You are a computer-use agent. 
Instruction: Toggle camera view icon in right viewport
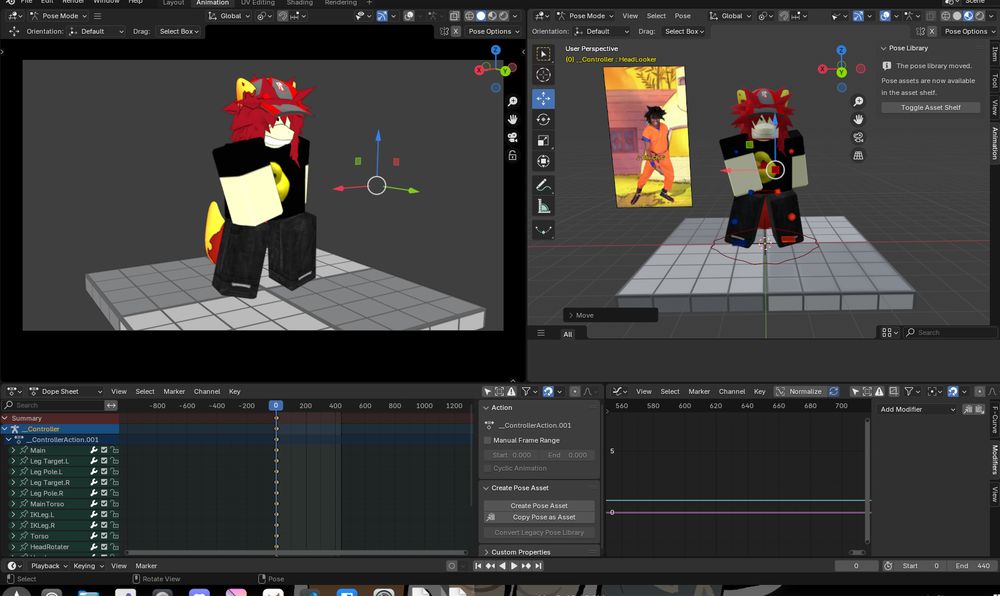tap(858, 137)
